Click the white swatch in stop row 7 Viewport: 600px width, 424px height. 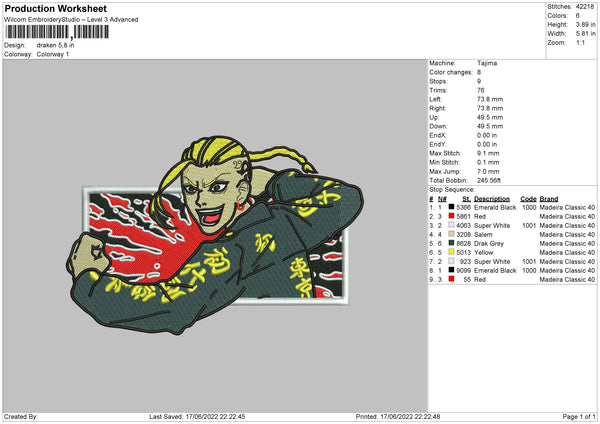tap(451, 261)
